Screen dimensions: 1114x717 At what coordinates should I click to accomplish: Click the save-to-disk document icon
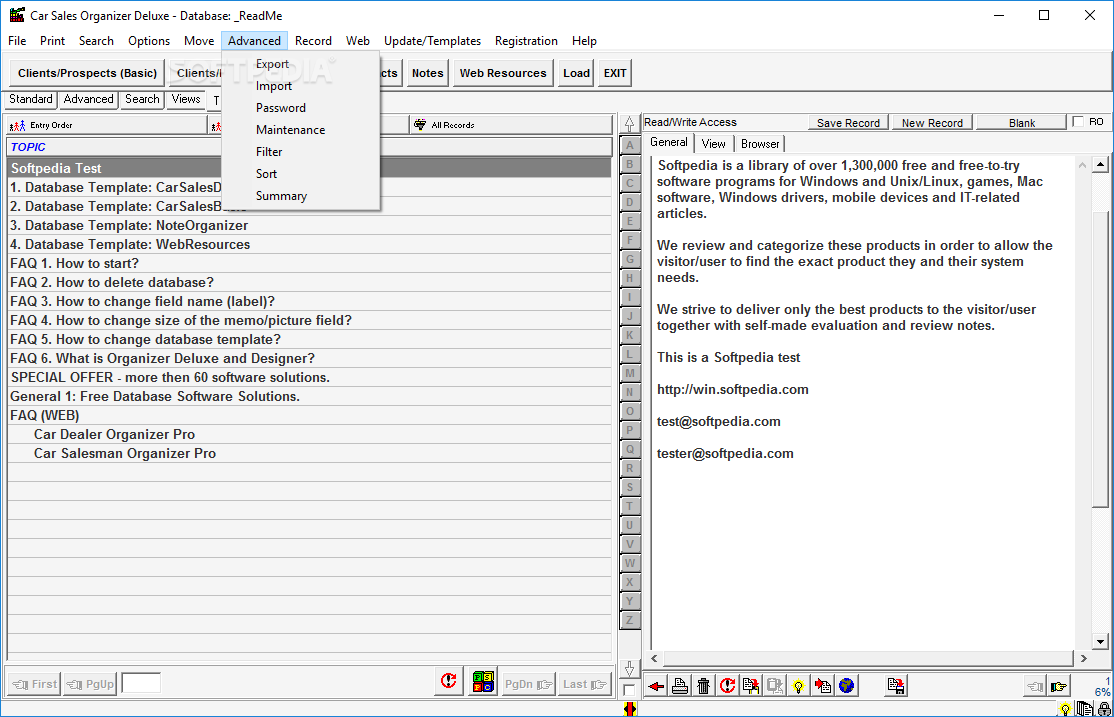click(x=896, y=686)
